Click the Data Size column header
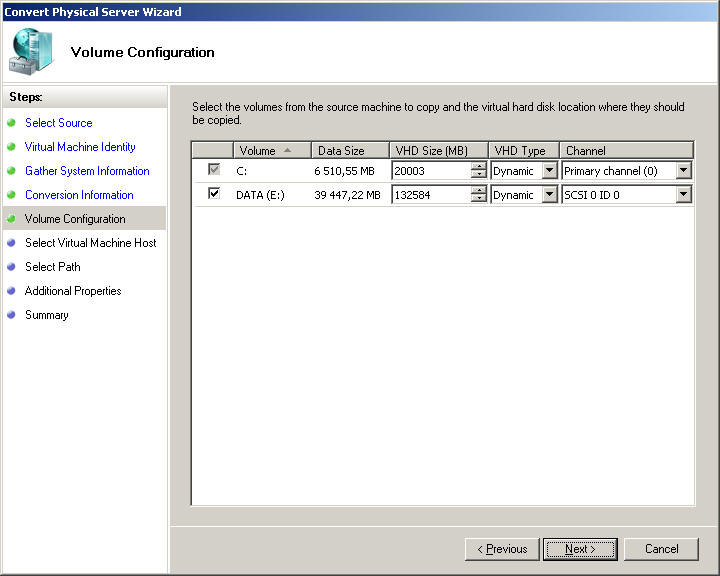This screenshot has height=576, width=720. coord(350,150)
